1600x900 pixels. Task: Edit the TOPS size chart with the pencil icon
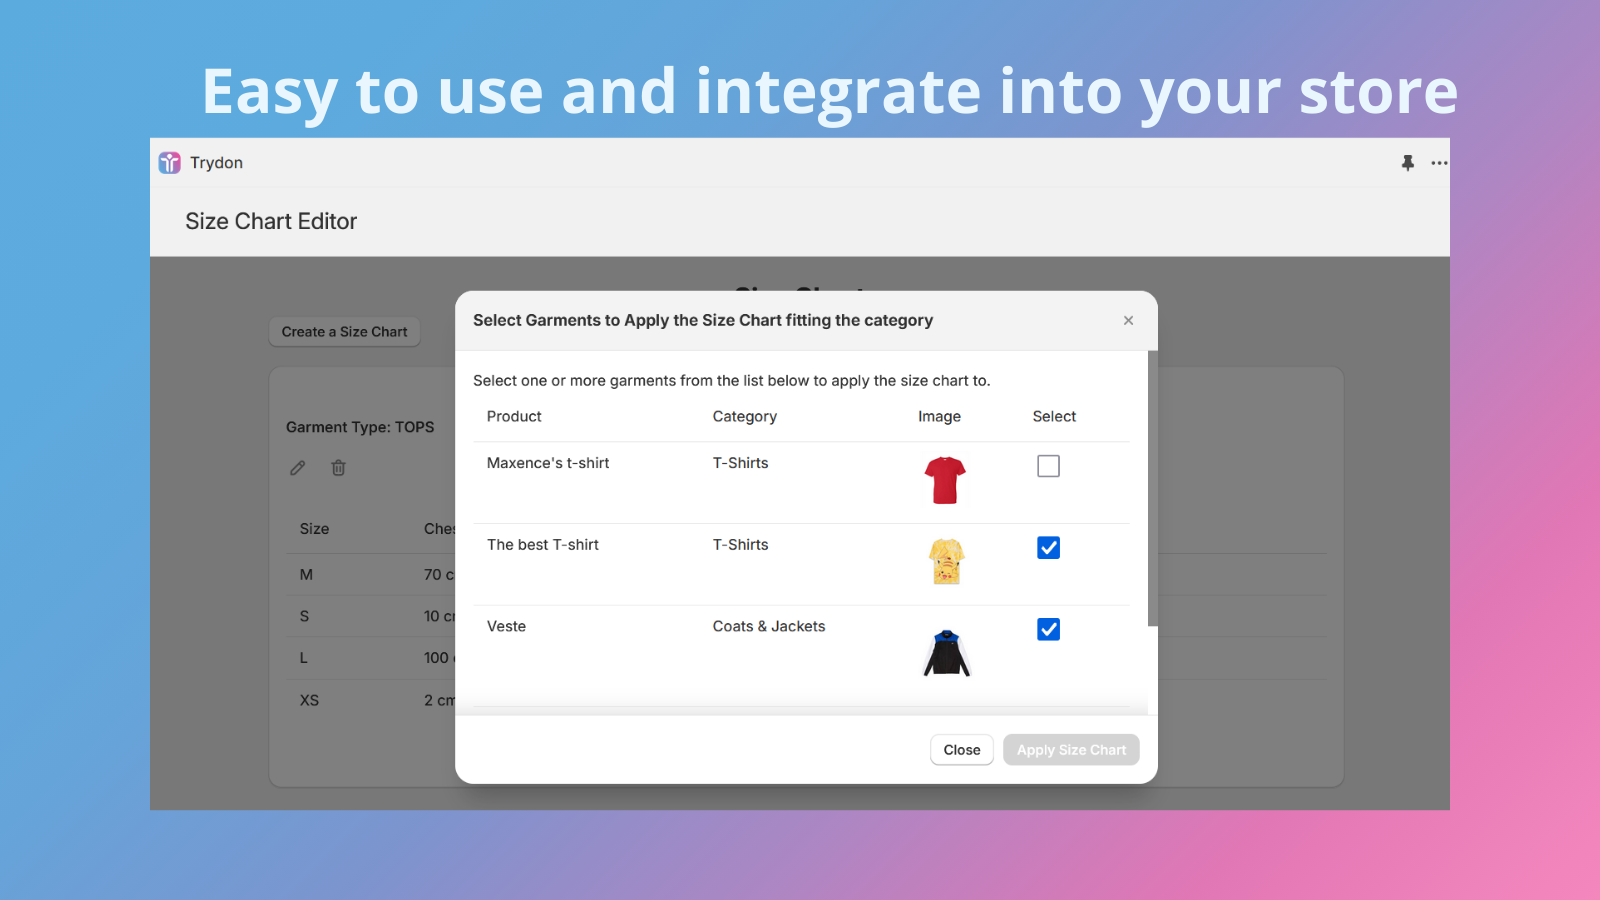coord(297,467)
